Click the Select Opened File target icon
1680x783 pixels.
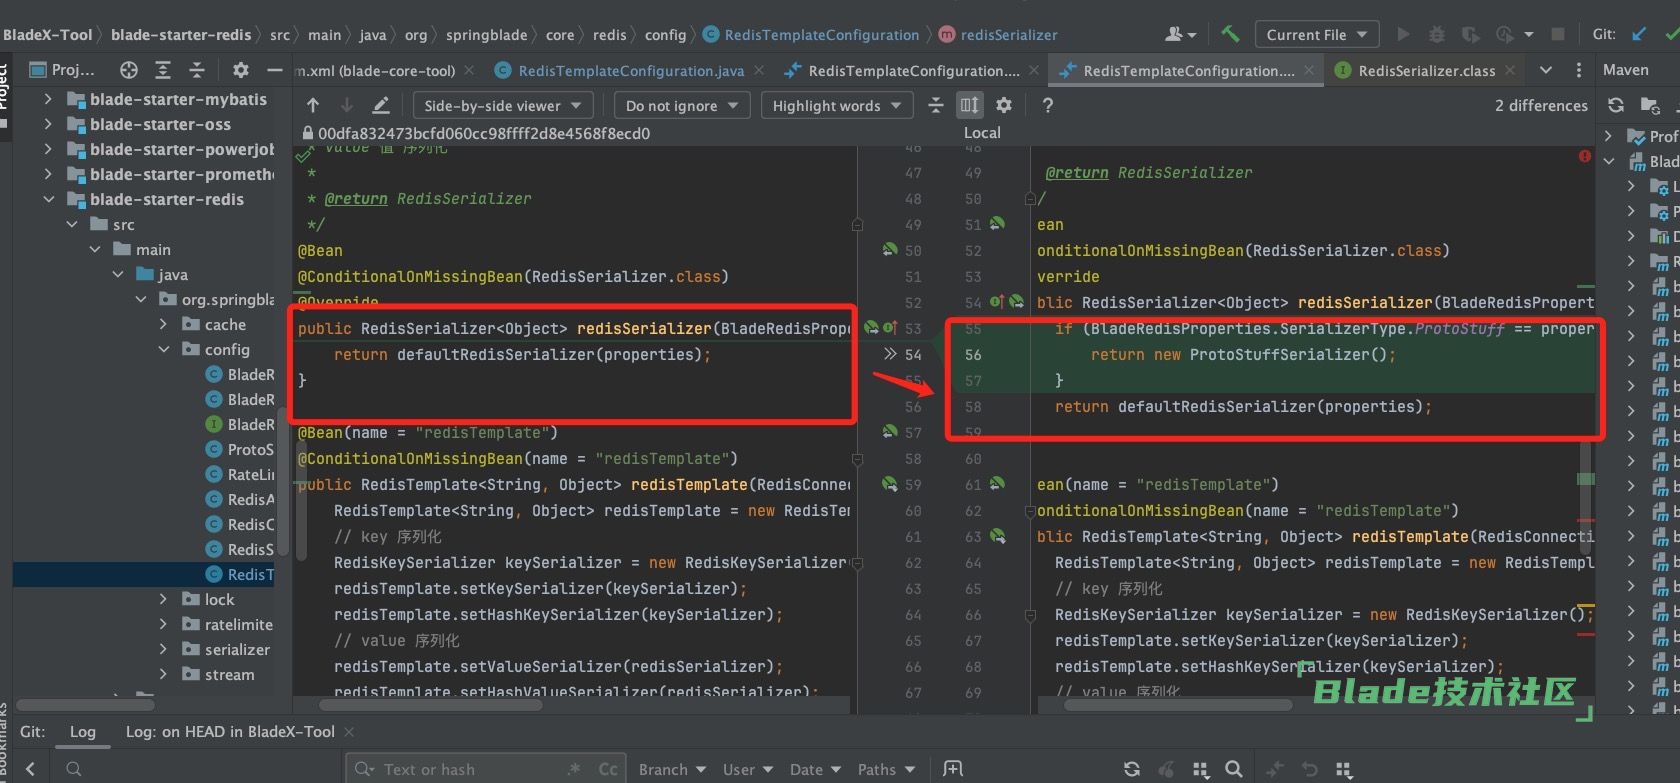[129, 70]
